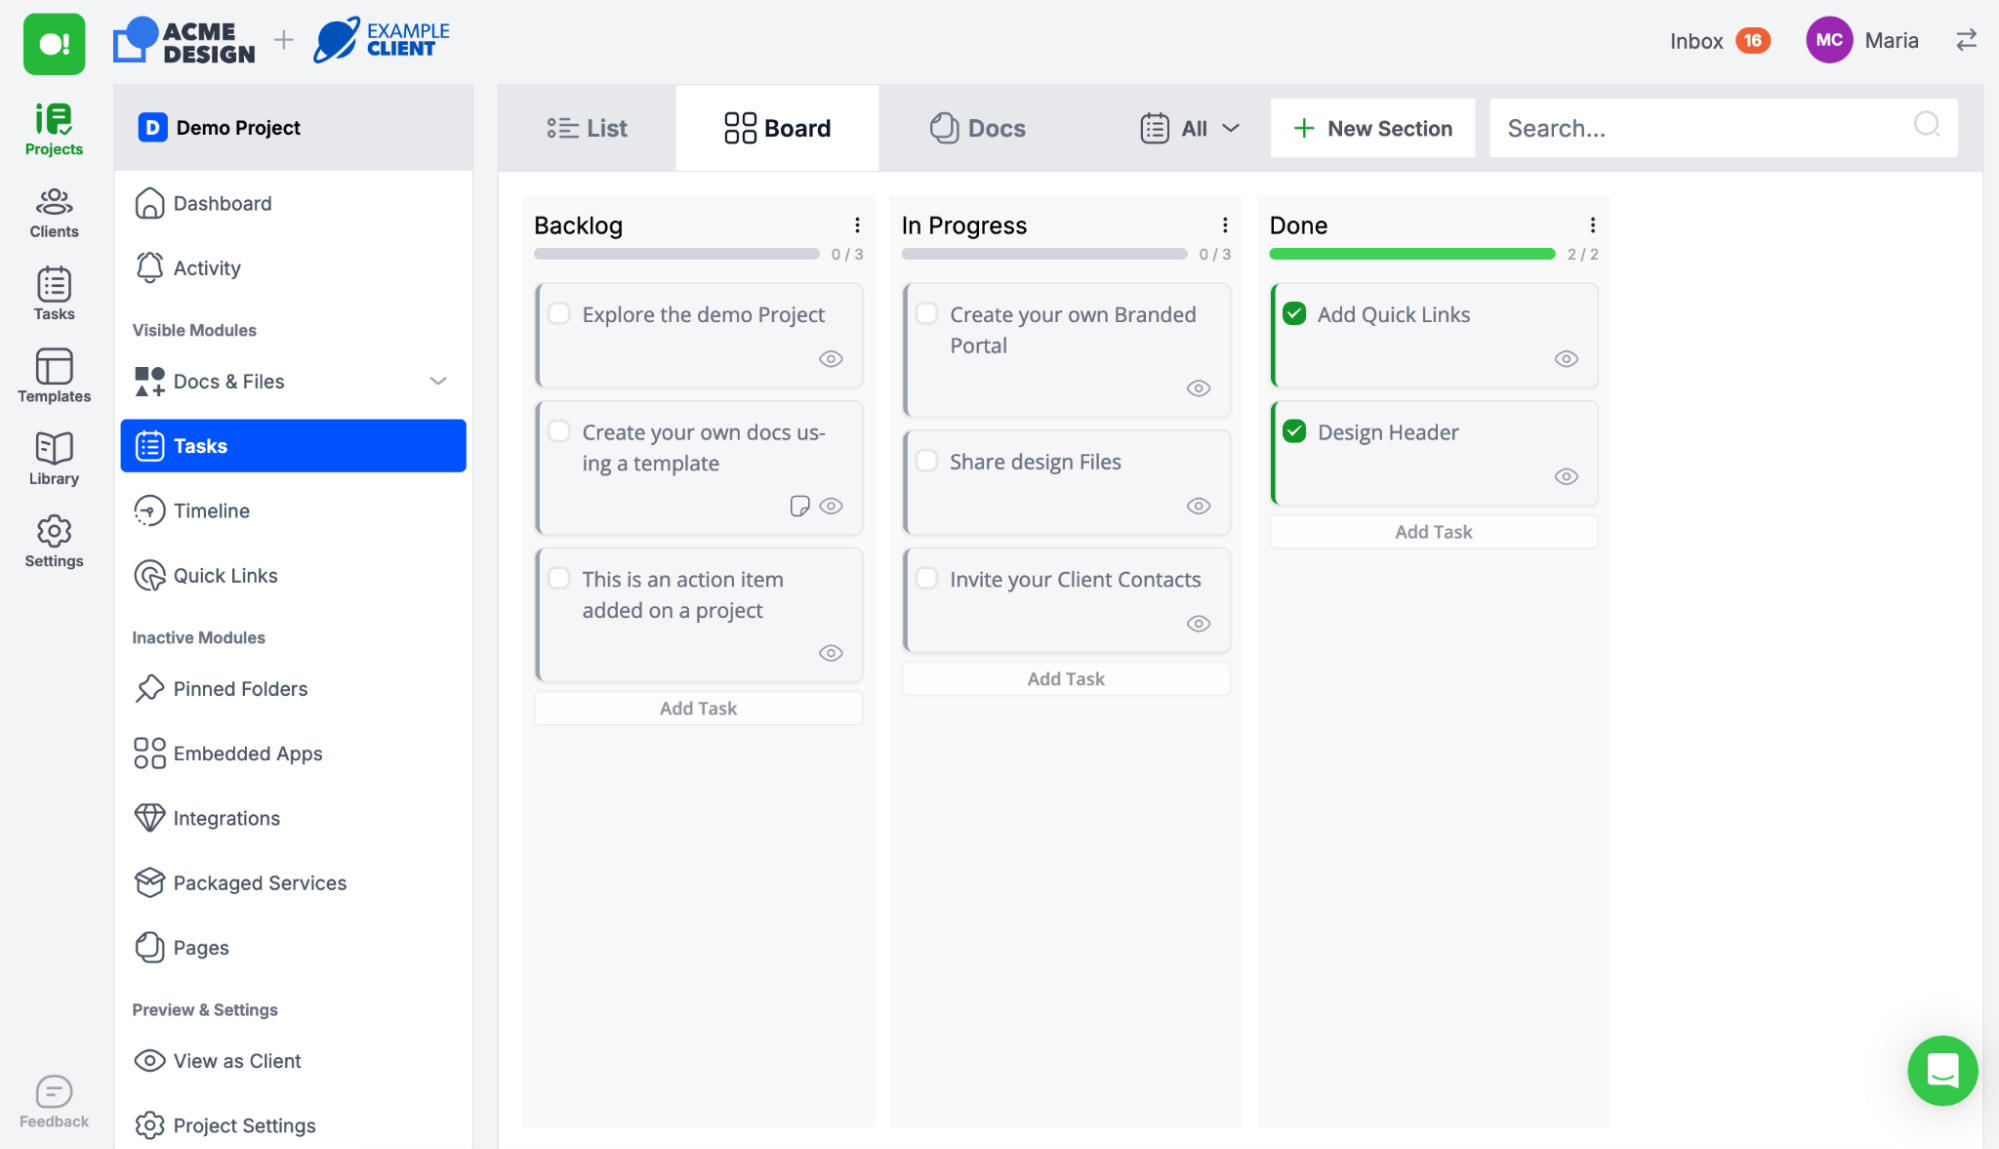The width and height of the screenshot is (1999, 1149).
Task: Click the Backlog progress bar
Action: coord(677,254)
